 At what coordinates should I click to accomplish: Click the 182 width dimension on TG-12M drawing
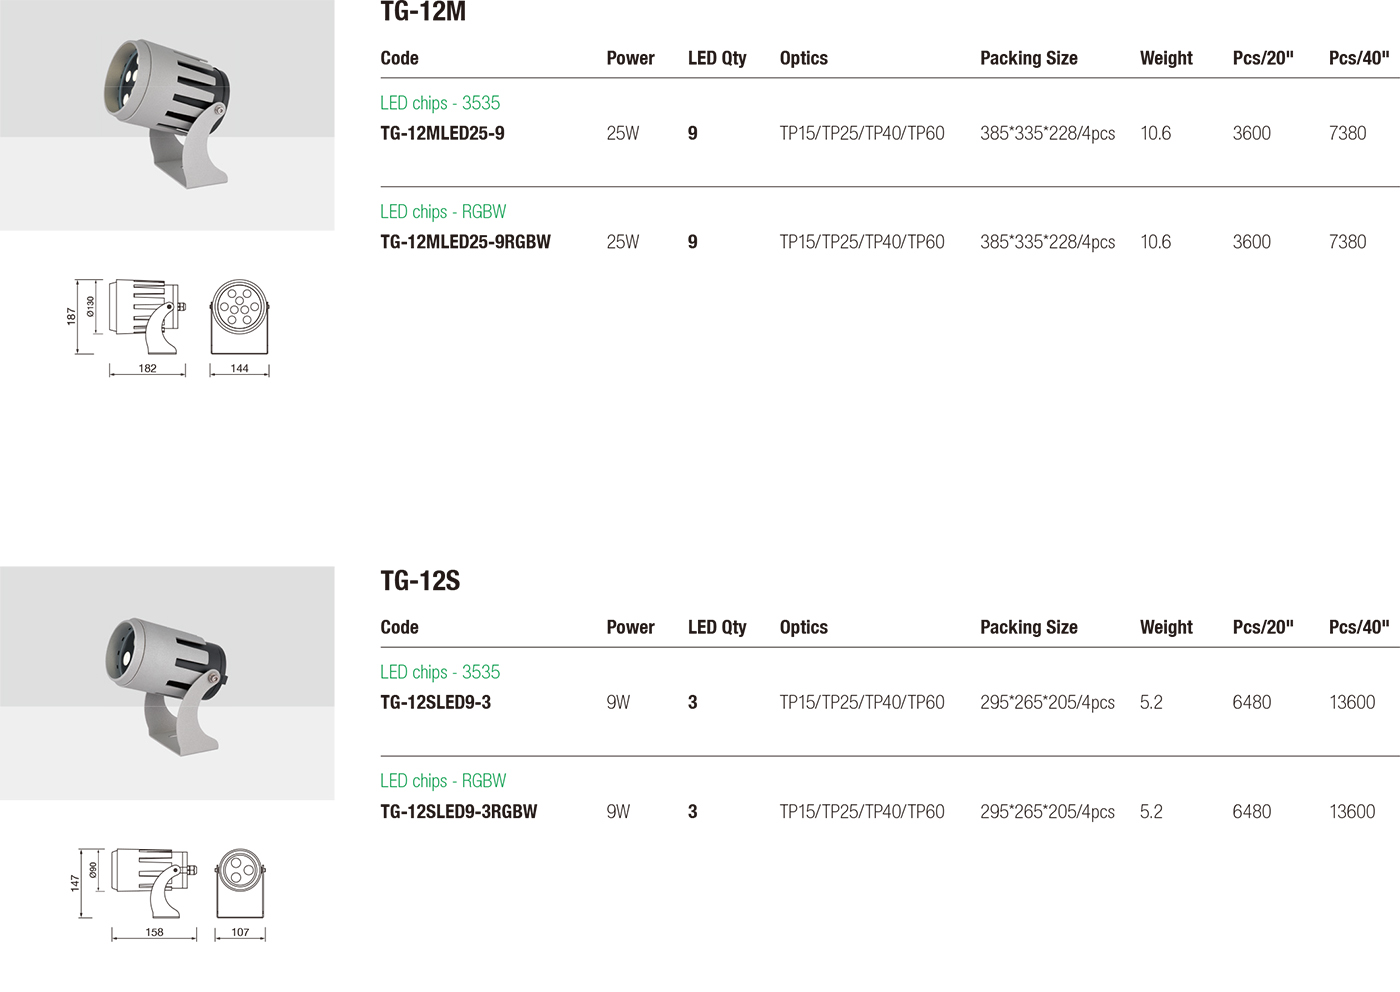(148, 368)
